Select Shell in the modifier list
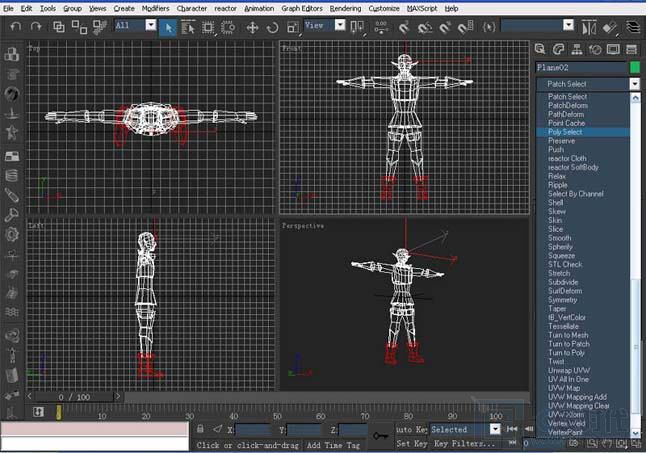The height and width of the screenshot is (453, 646). (x=583, y=203)
